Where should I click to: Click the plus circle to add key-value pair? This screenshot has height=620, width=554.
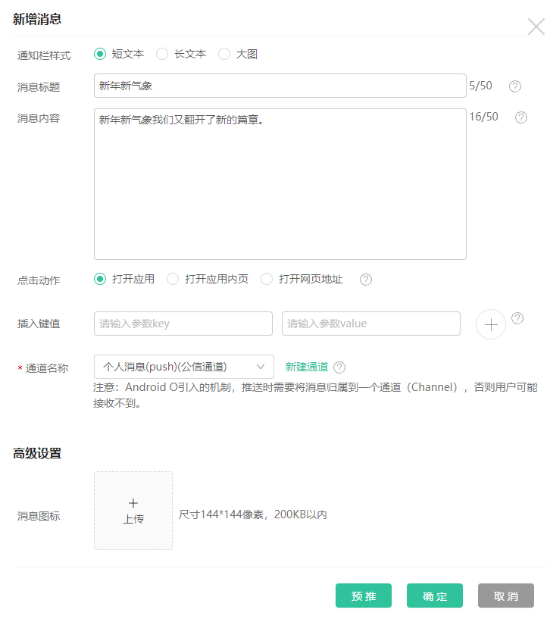tap(491, 325)
